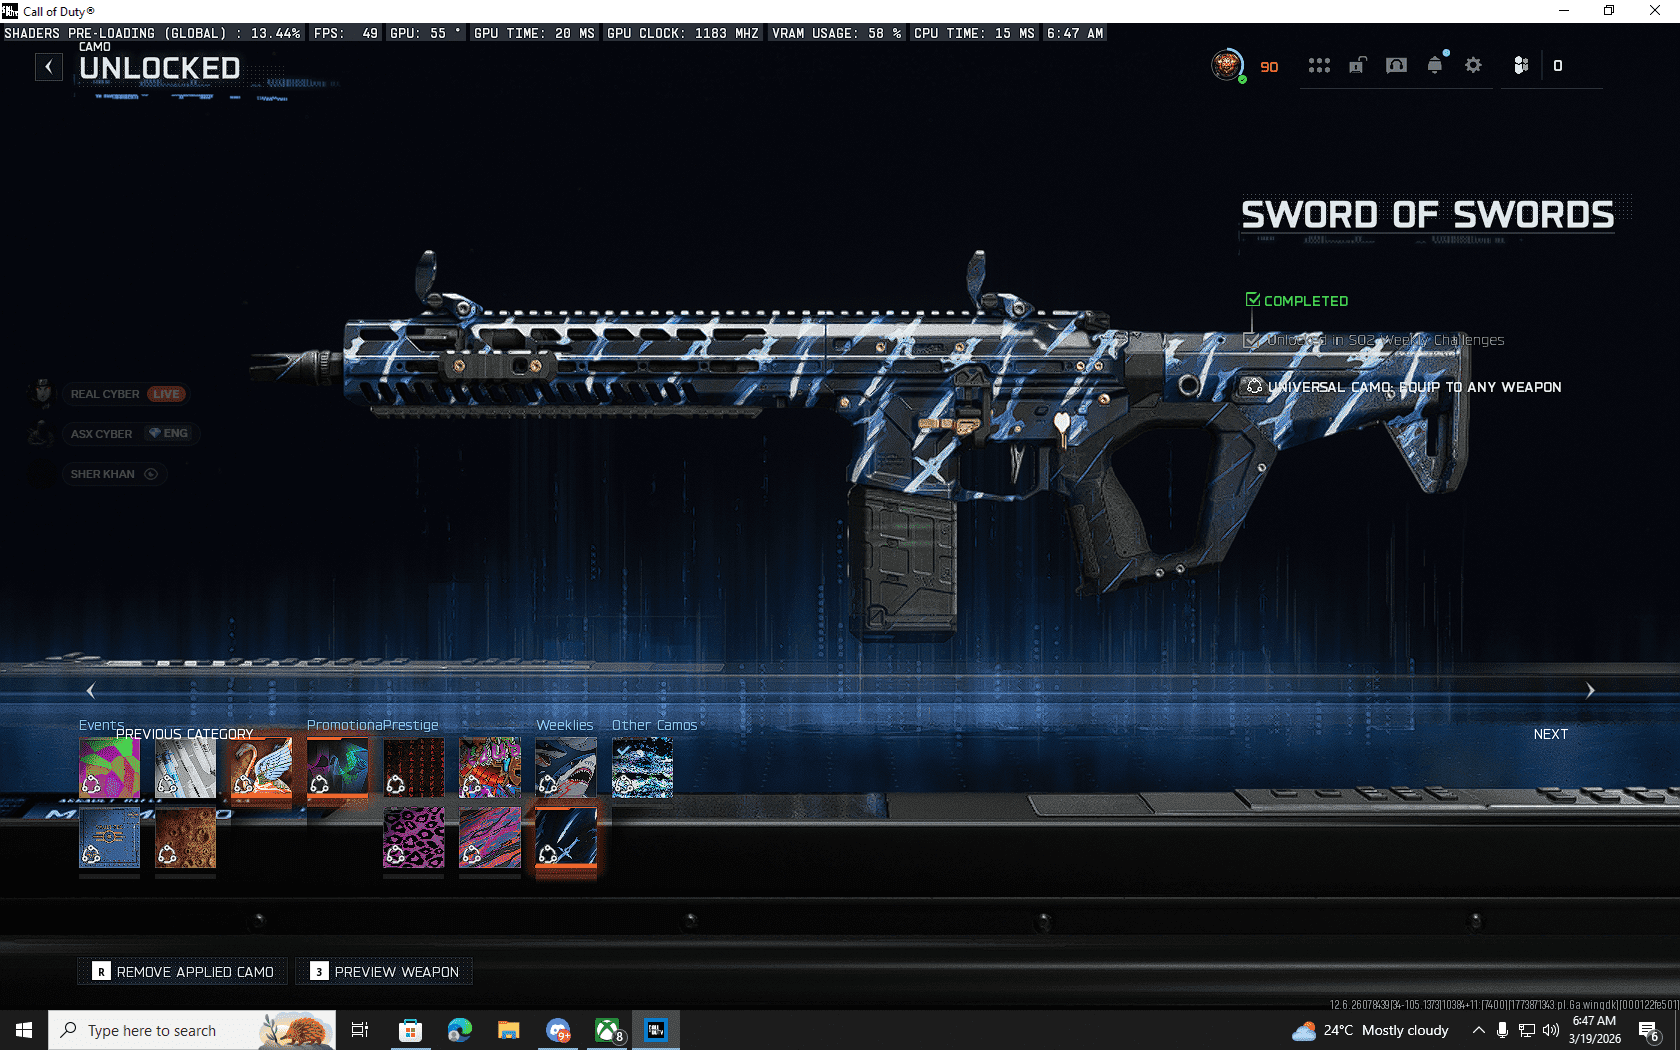
Task: Go back using the back arrow
Action: [x=49, y=67]
